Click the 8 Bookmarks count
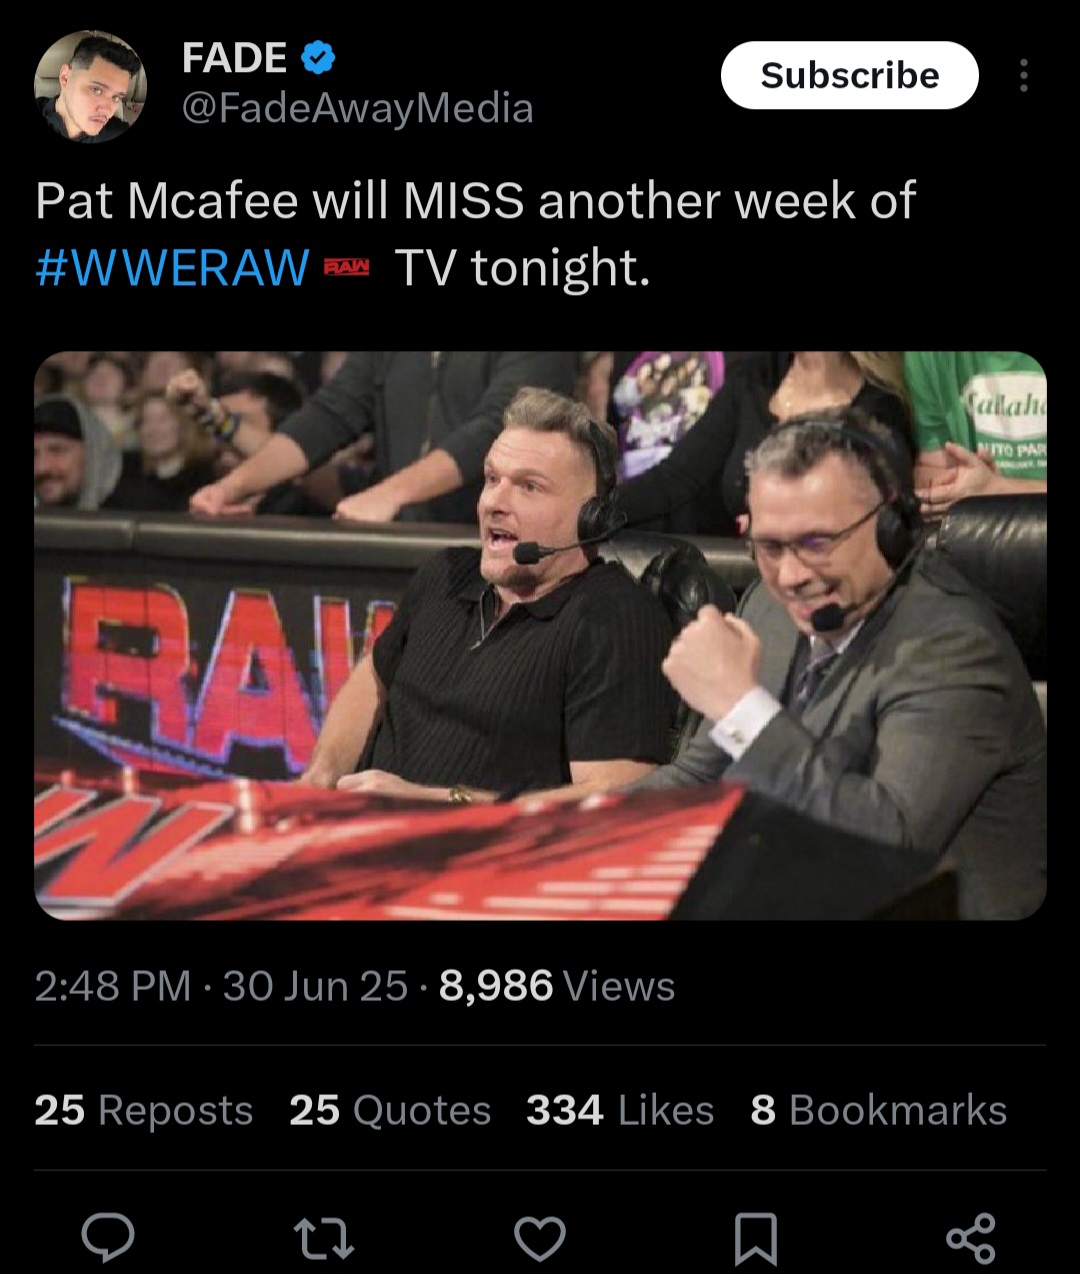The width and height of the screenshot is (1080, 1274). tap(879, 1110)
